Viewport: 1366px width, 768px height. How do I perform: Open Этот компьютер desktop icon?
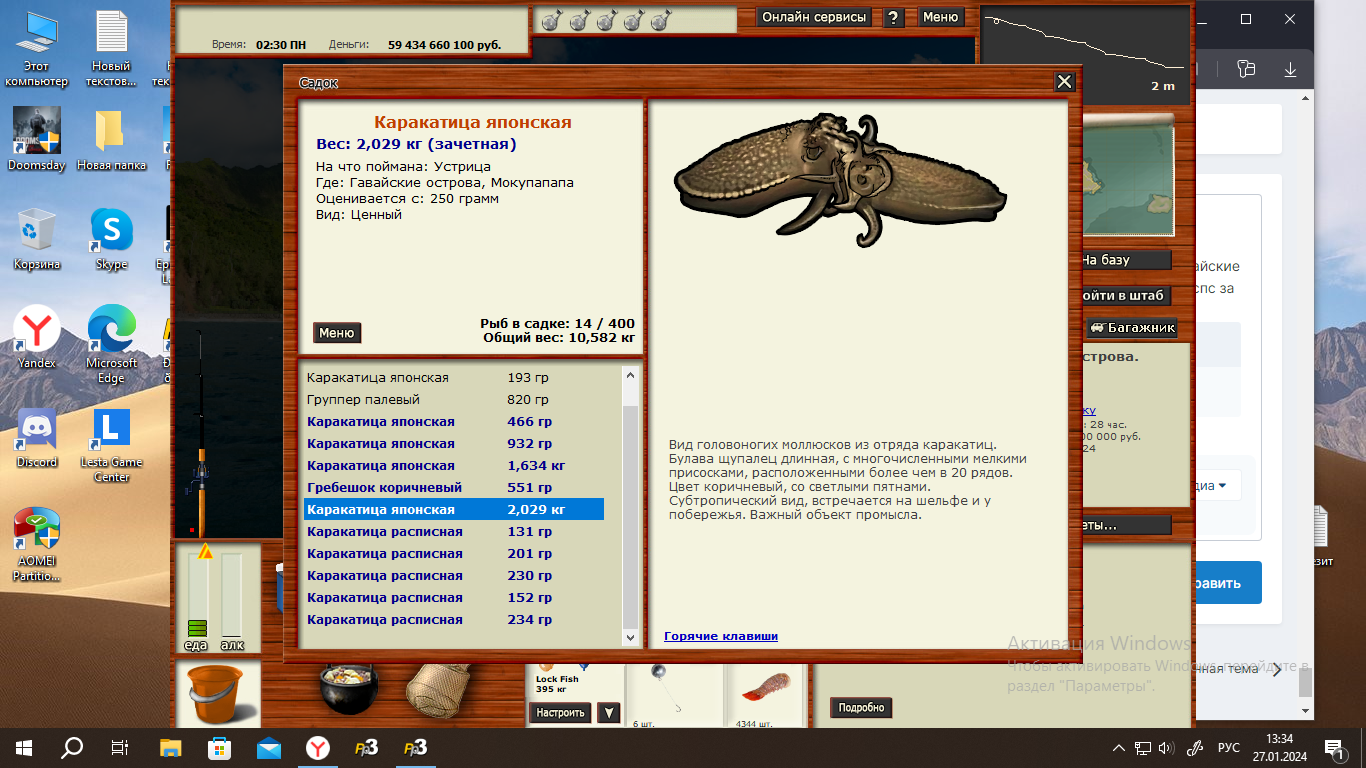36,50
